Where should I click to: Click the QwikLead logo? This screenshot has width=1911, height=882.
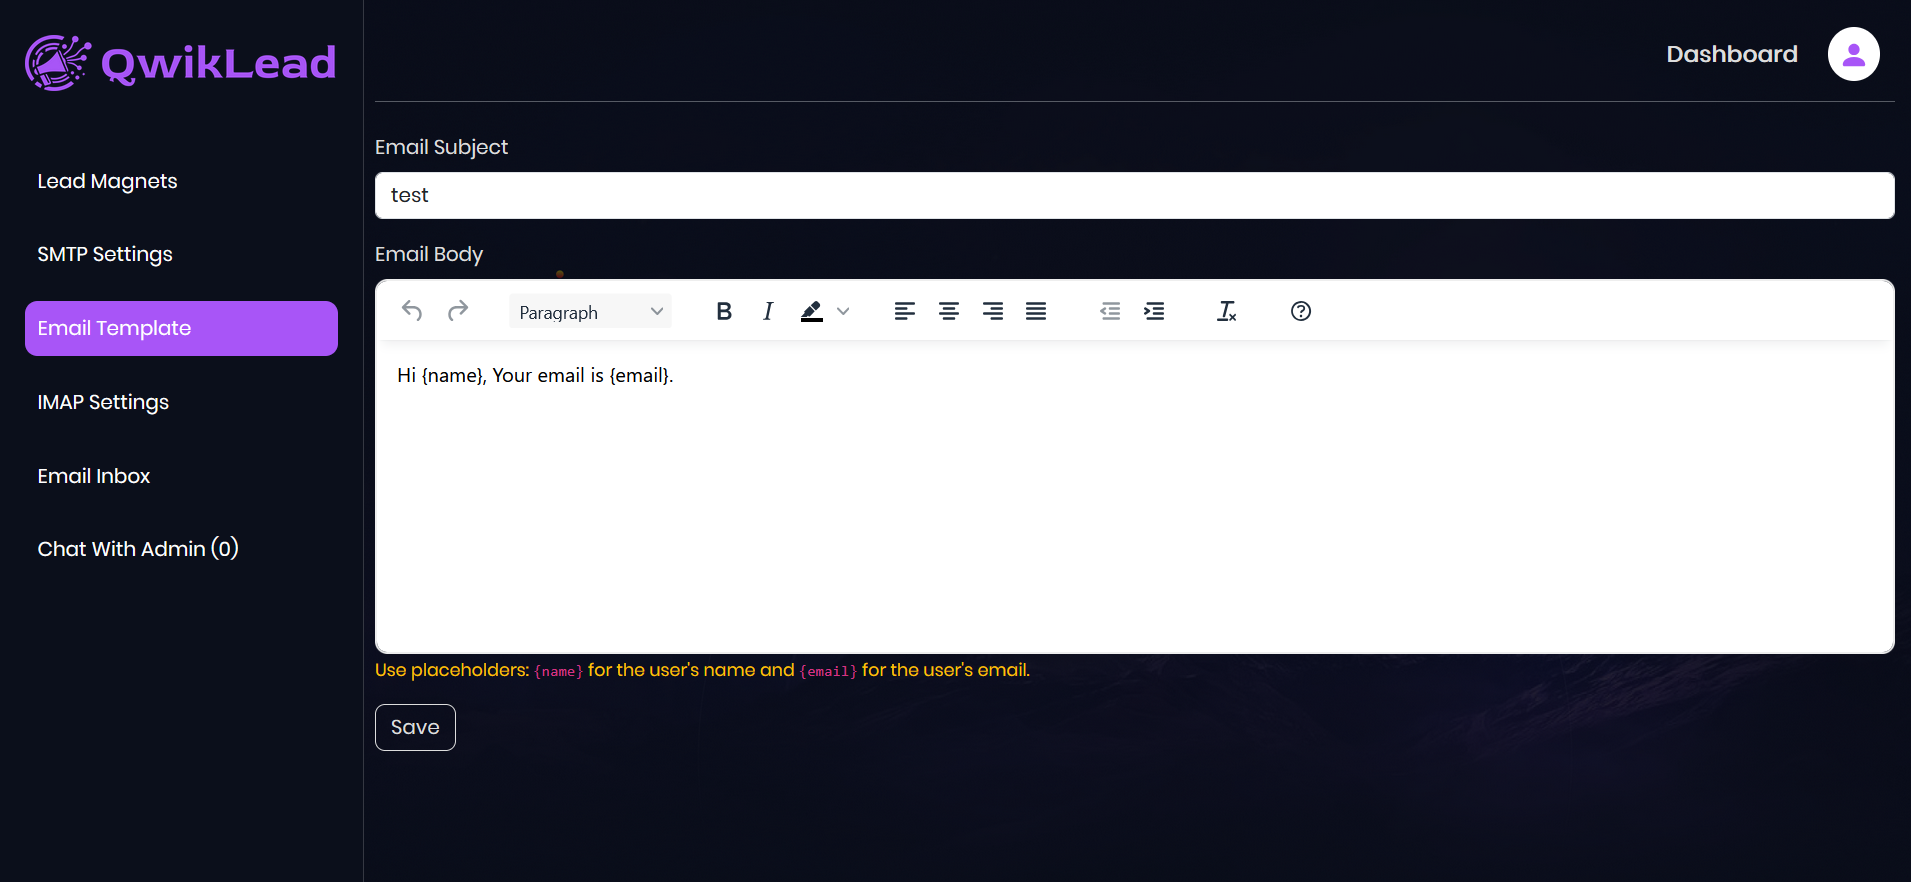click(180, 62)
